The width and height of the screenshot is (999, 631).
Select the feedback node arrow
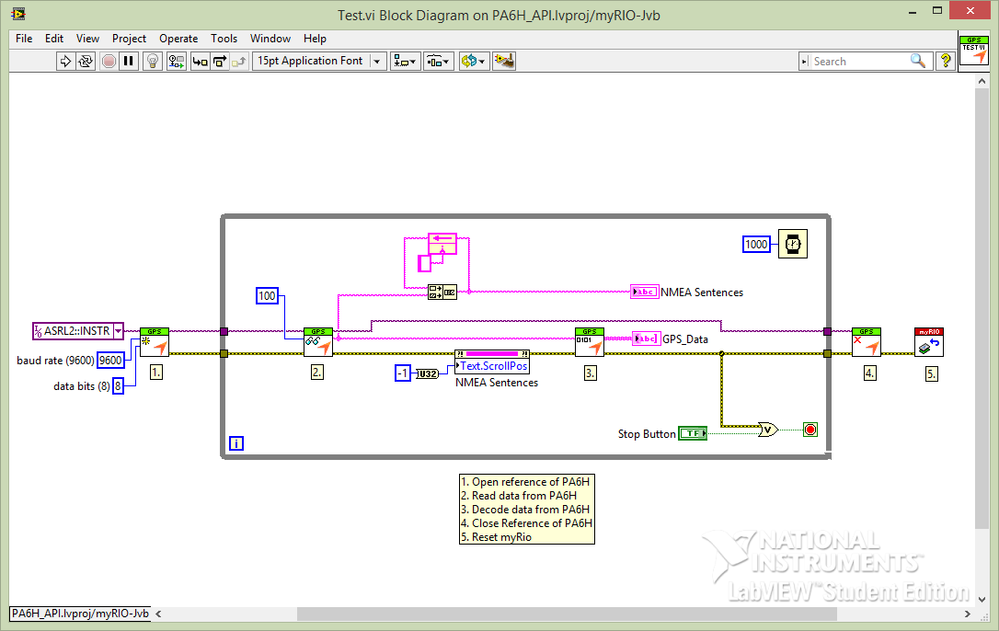click(x=443, y=243)
